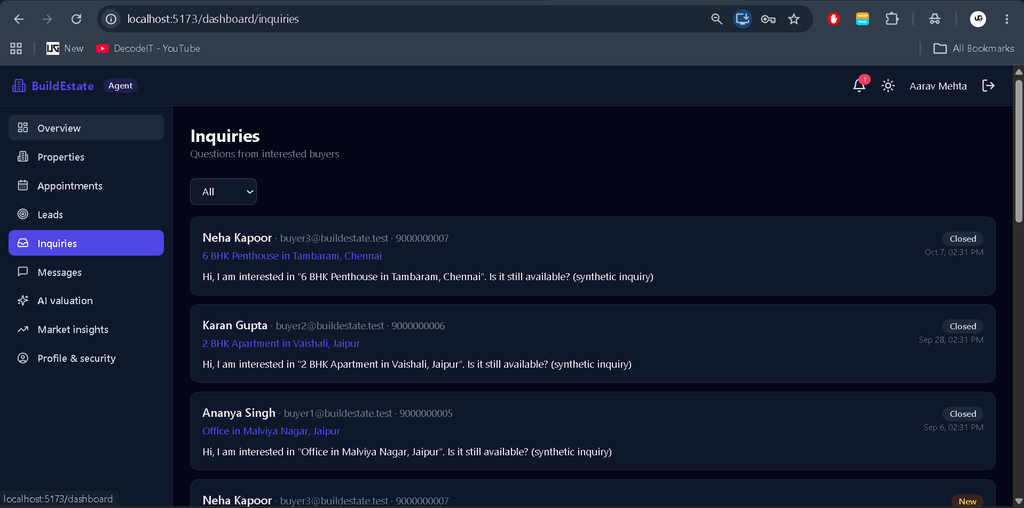The width and height of the screenshot is (1024, 508).
Task: Click the incognito-style profile spy icon
Action: [x=935, y=19]
